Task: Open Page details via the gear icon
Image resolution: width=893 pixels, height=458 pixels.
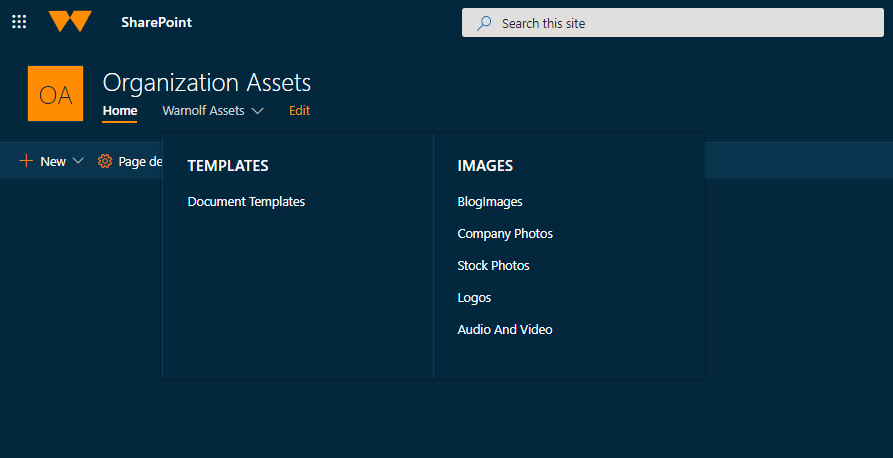Action: tap(105, 161)
